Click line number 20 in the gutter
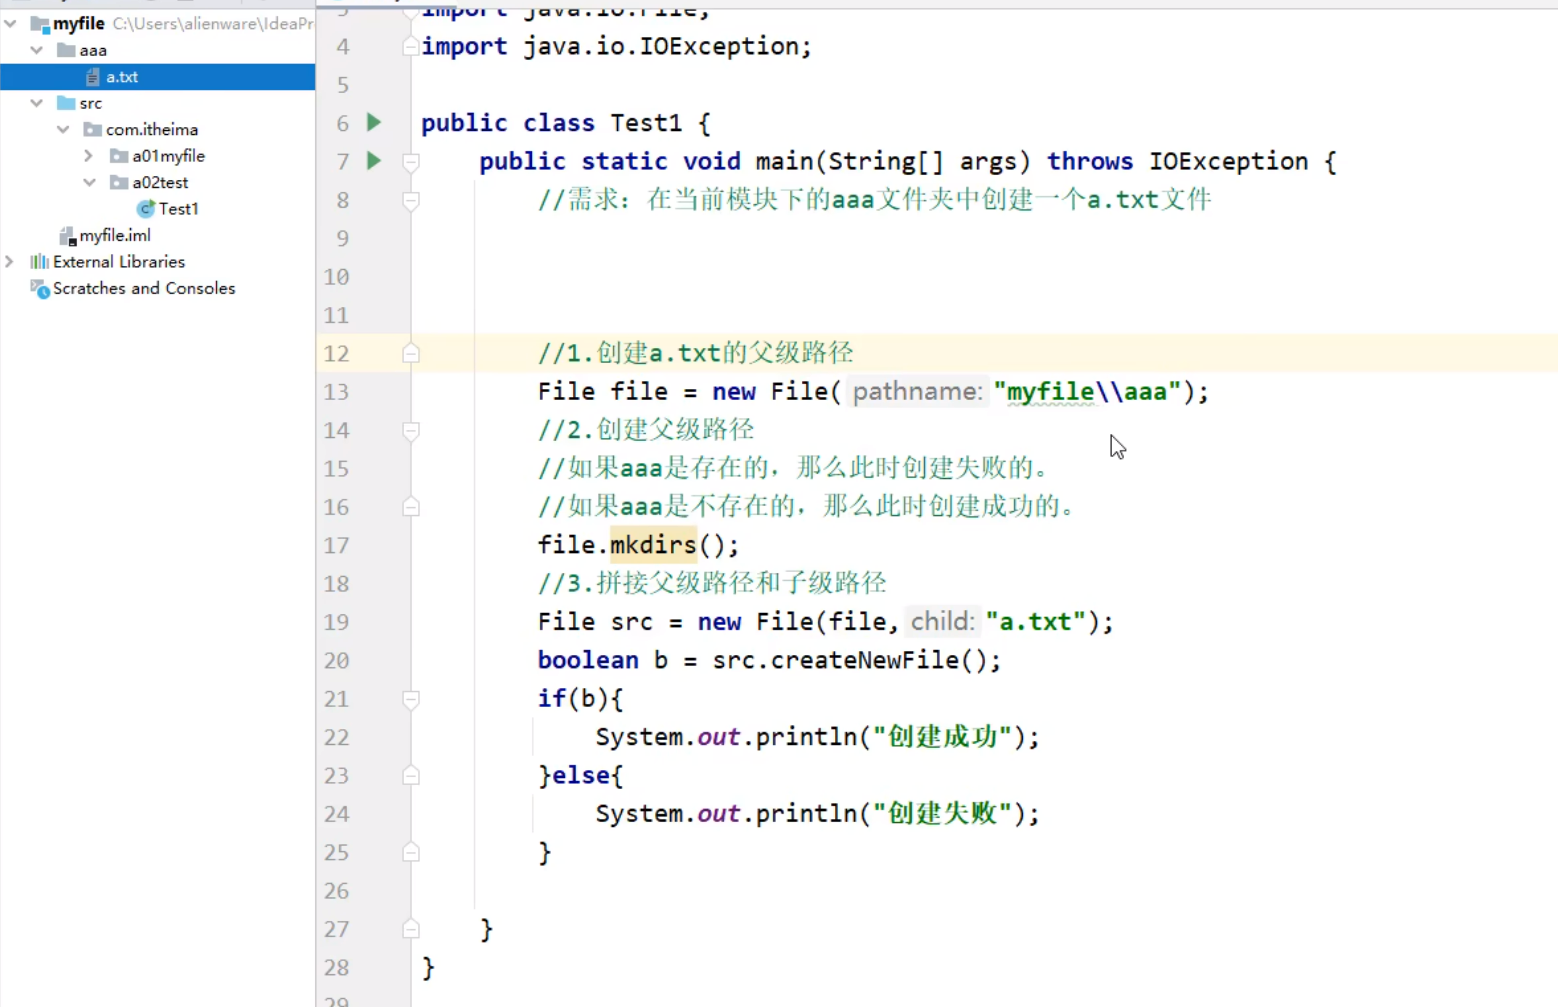1558x1007 pixels. coord(336,660)
